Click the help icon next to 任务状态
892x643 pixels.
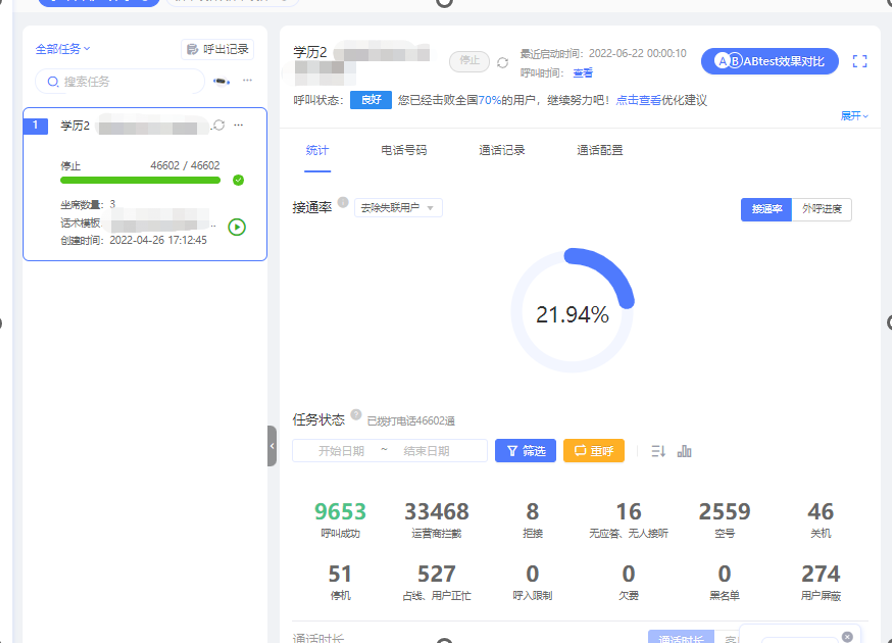(x=356, y=415)
